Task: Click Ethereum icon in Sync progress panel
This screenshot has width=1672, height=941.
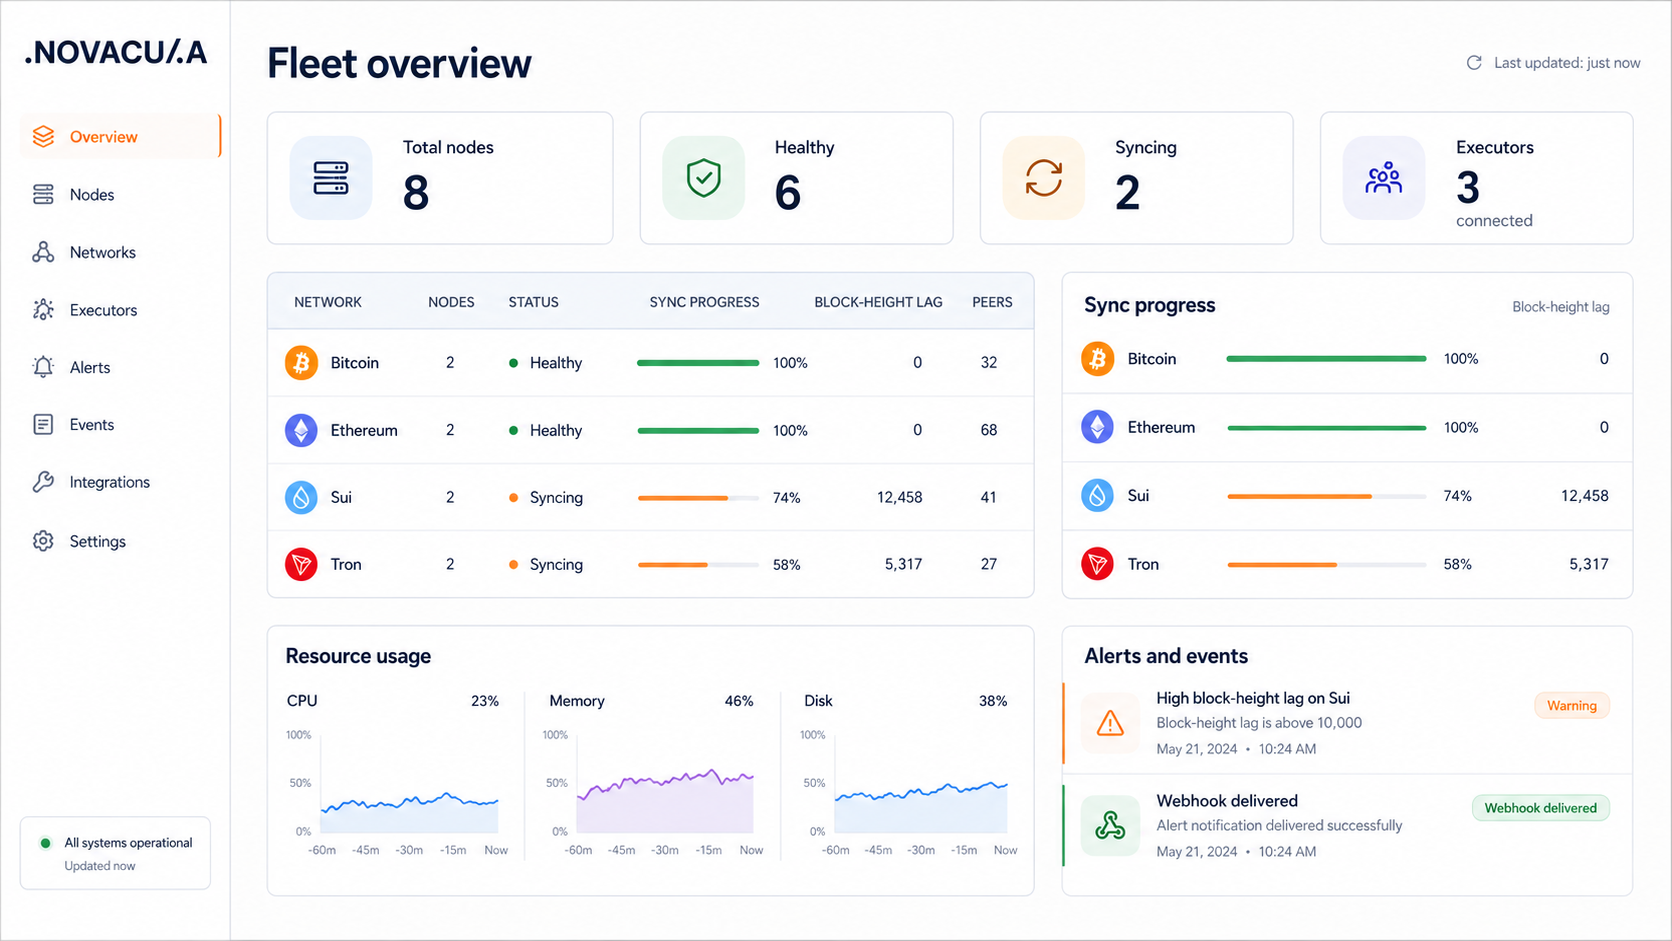Action: pyautogui.click(x=1098, y=427)
